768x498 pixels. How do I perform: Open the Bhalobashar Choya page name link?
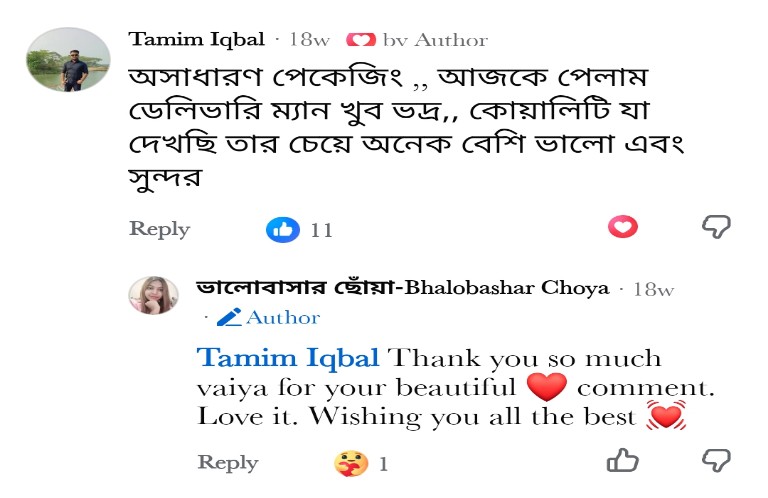coord(403,288)
